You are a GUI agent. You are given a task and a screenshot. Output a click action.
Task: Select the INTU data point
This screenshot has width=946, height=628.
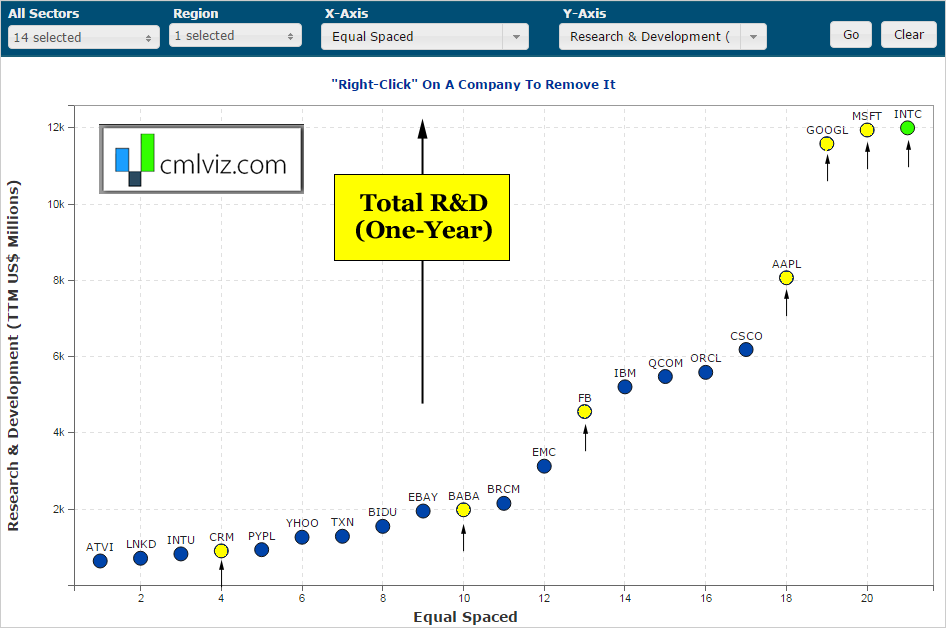[180, 554]
